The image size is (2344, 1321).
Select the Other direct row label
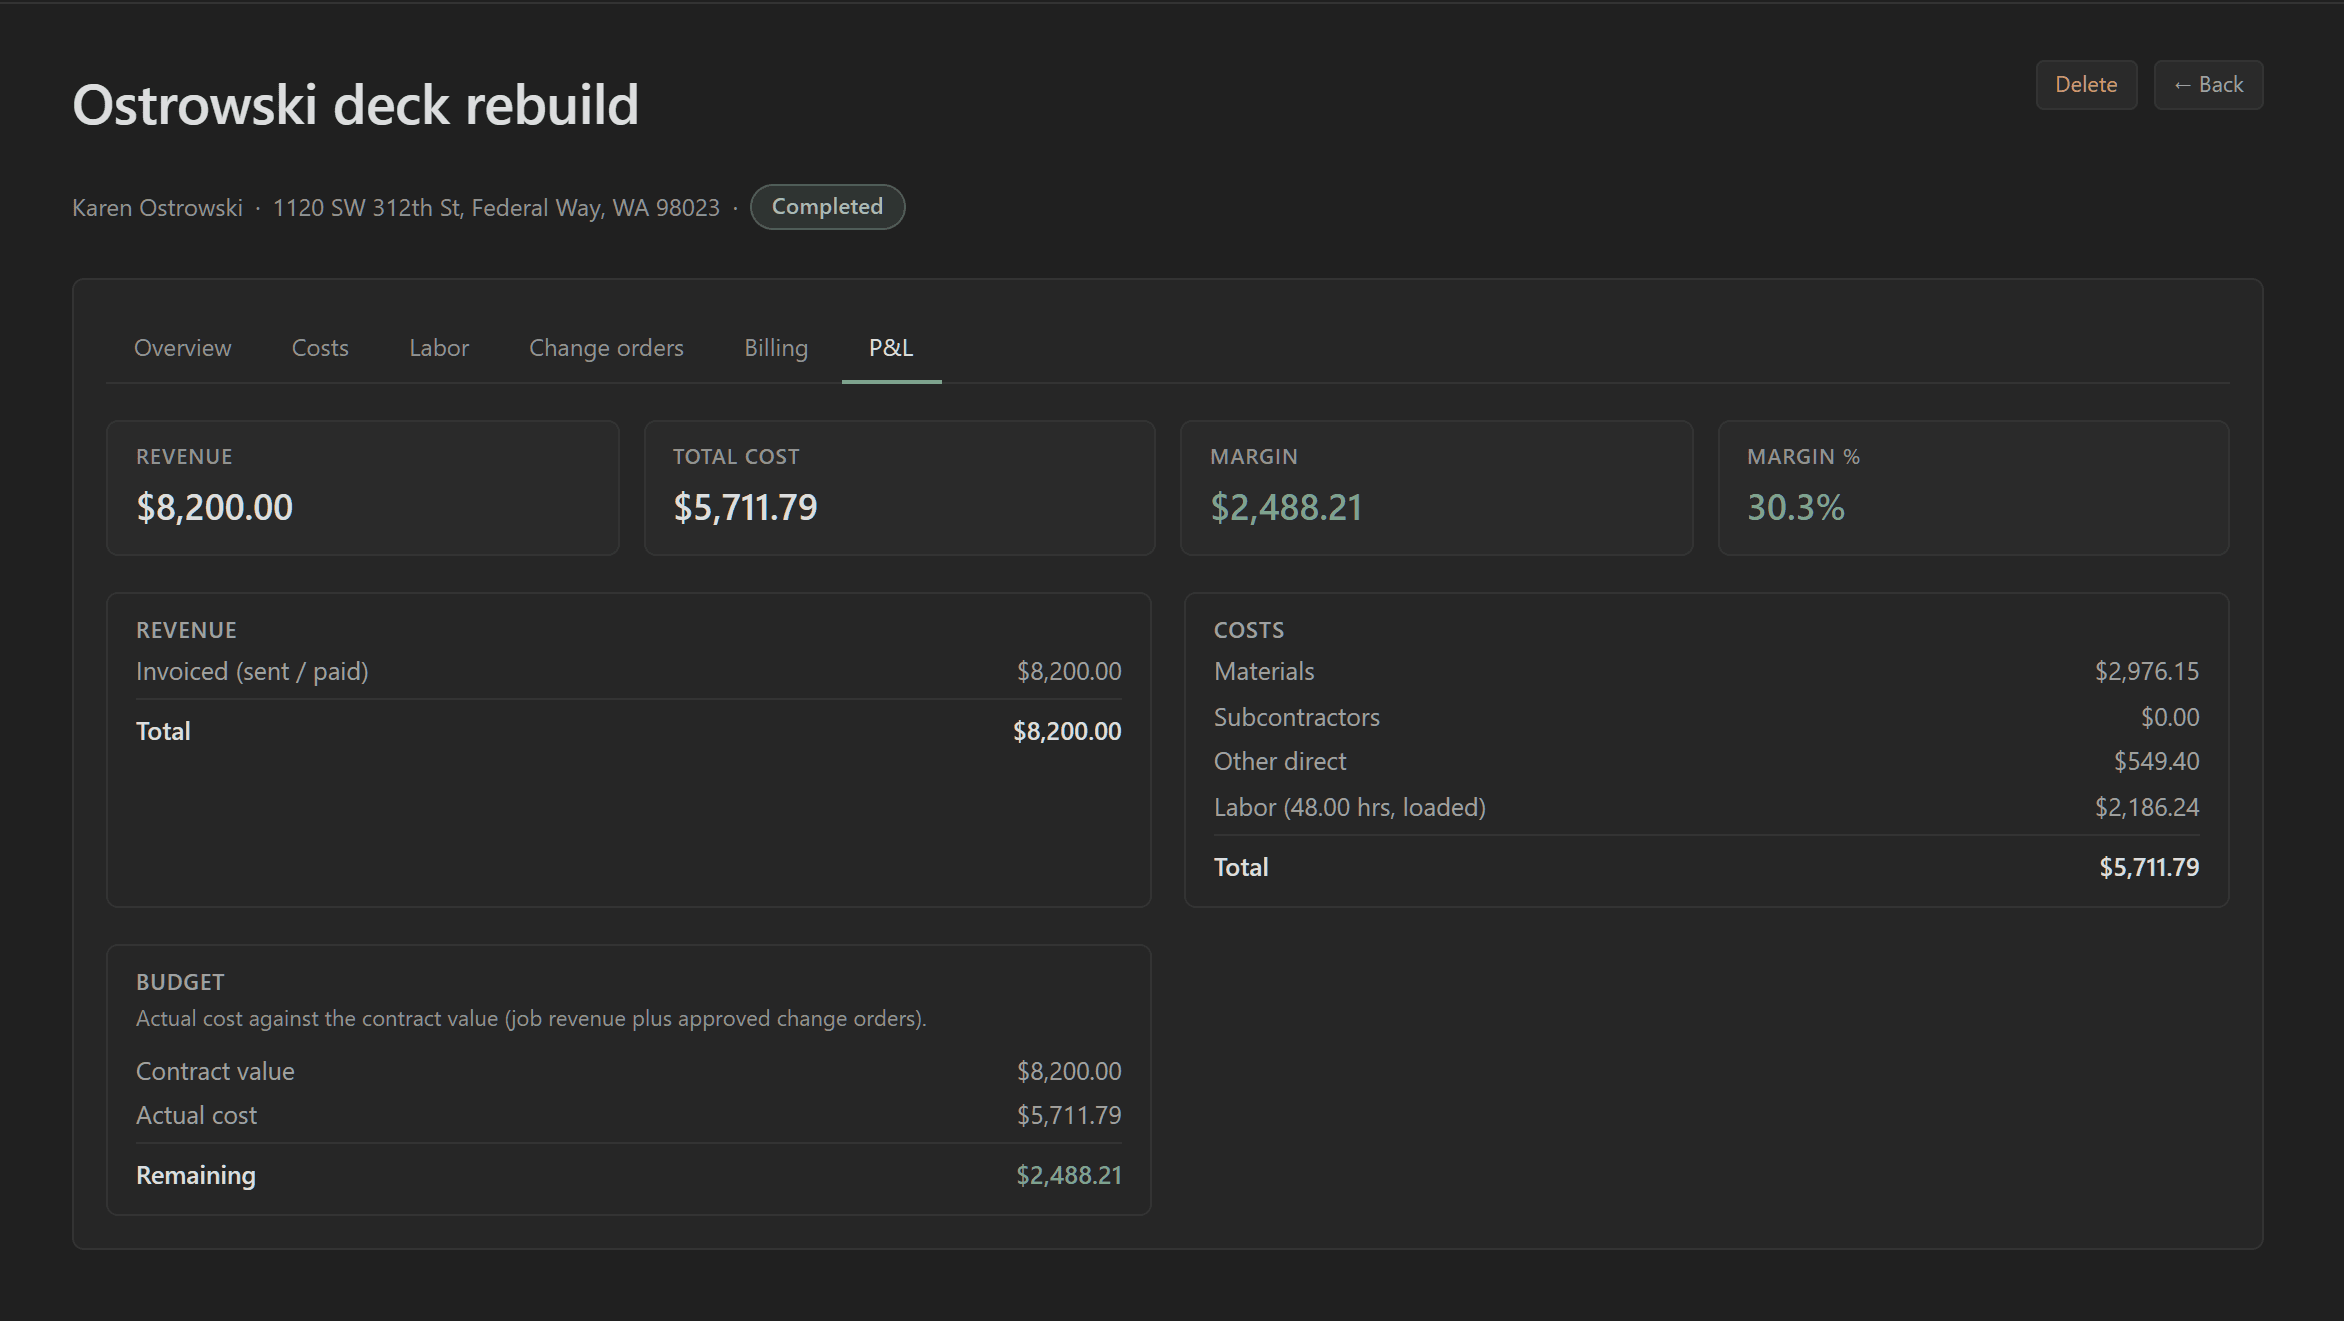click(x=1280, y=761)
